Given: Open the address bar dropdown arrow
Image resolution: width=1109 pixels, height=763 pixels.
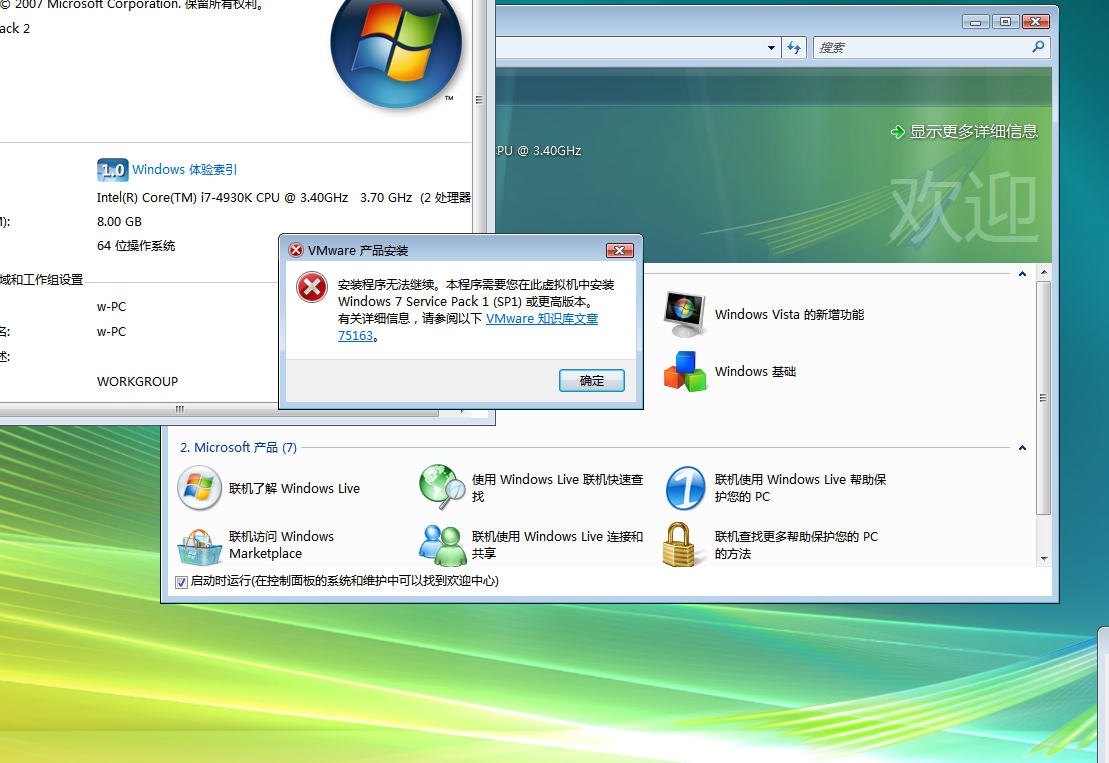Looking at the screenshot, I should tap(771, 48).
